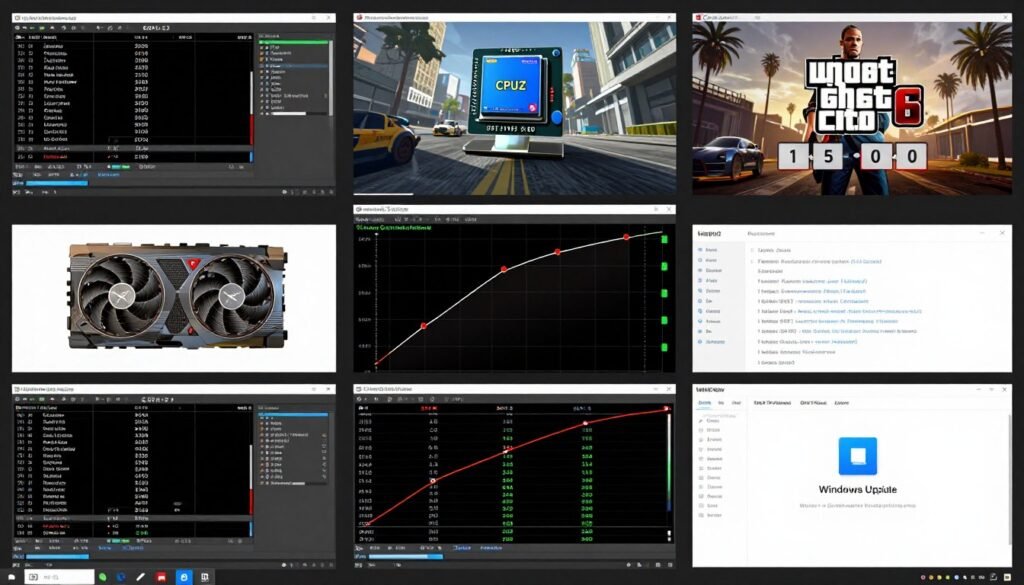Screen dimensions: 1024x585
Task: Select the highest red point on the white curve graph
Action: [x=626, y=237]
